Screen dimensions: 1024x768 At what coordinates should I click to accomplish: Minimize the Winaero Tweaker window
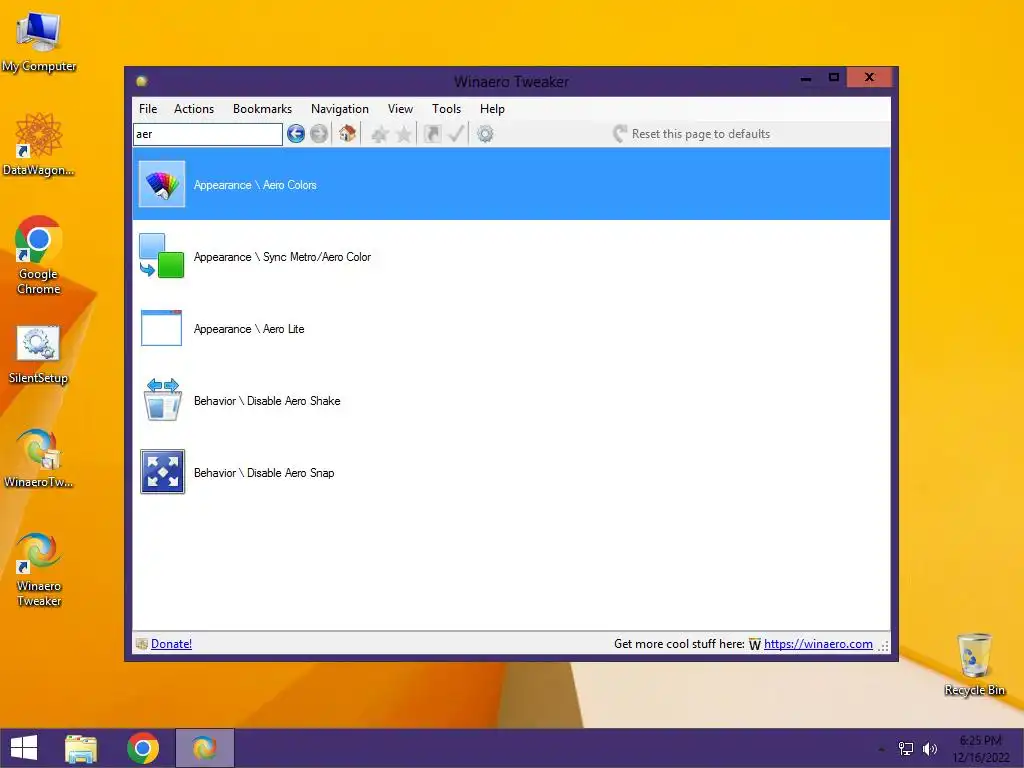806,78
